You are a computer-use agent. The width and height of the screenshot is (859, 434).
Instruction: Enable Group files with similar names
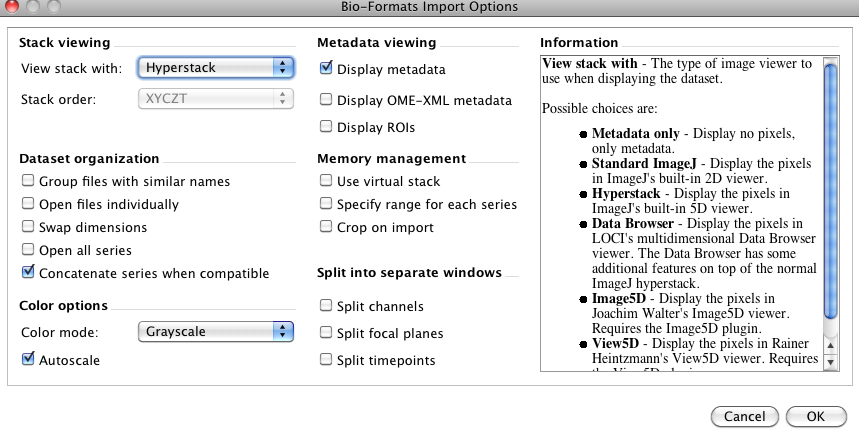(28, 181)
